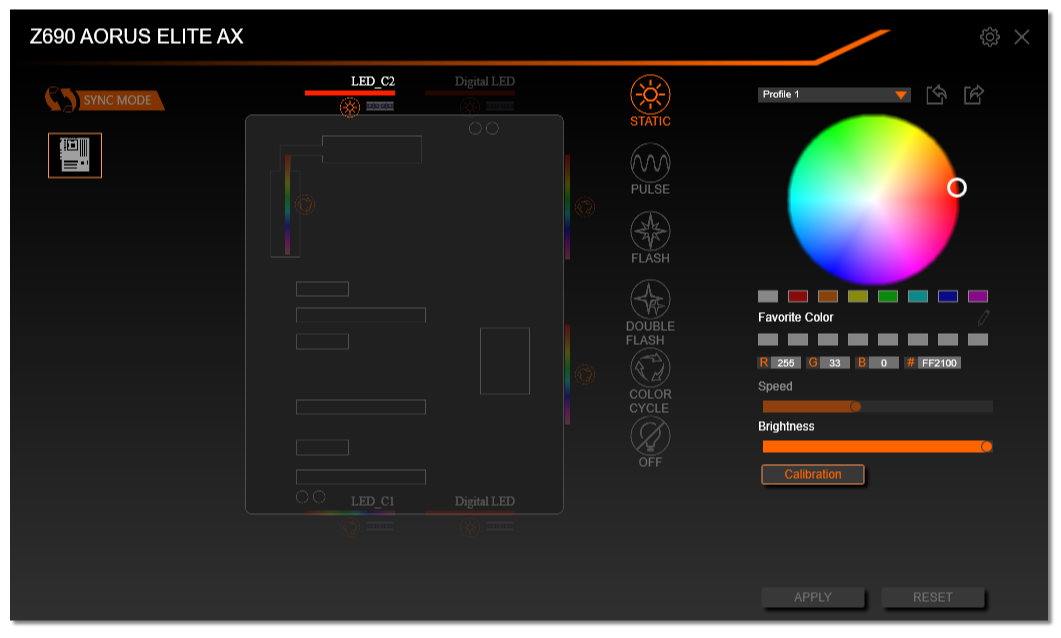Click the RESET button
Screen dimensions: 1061x638
[x=932, y=597]
